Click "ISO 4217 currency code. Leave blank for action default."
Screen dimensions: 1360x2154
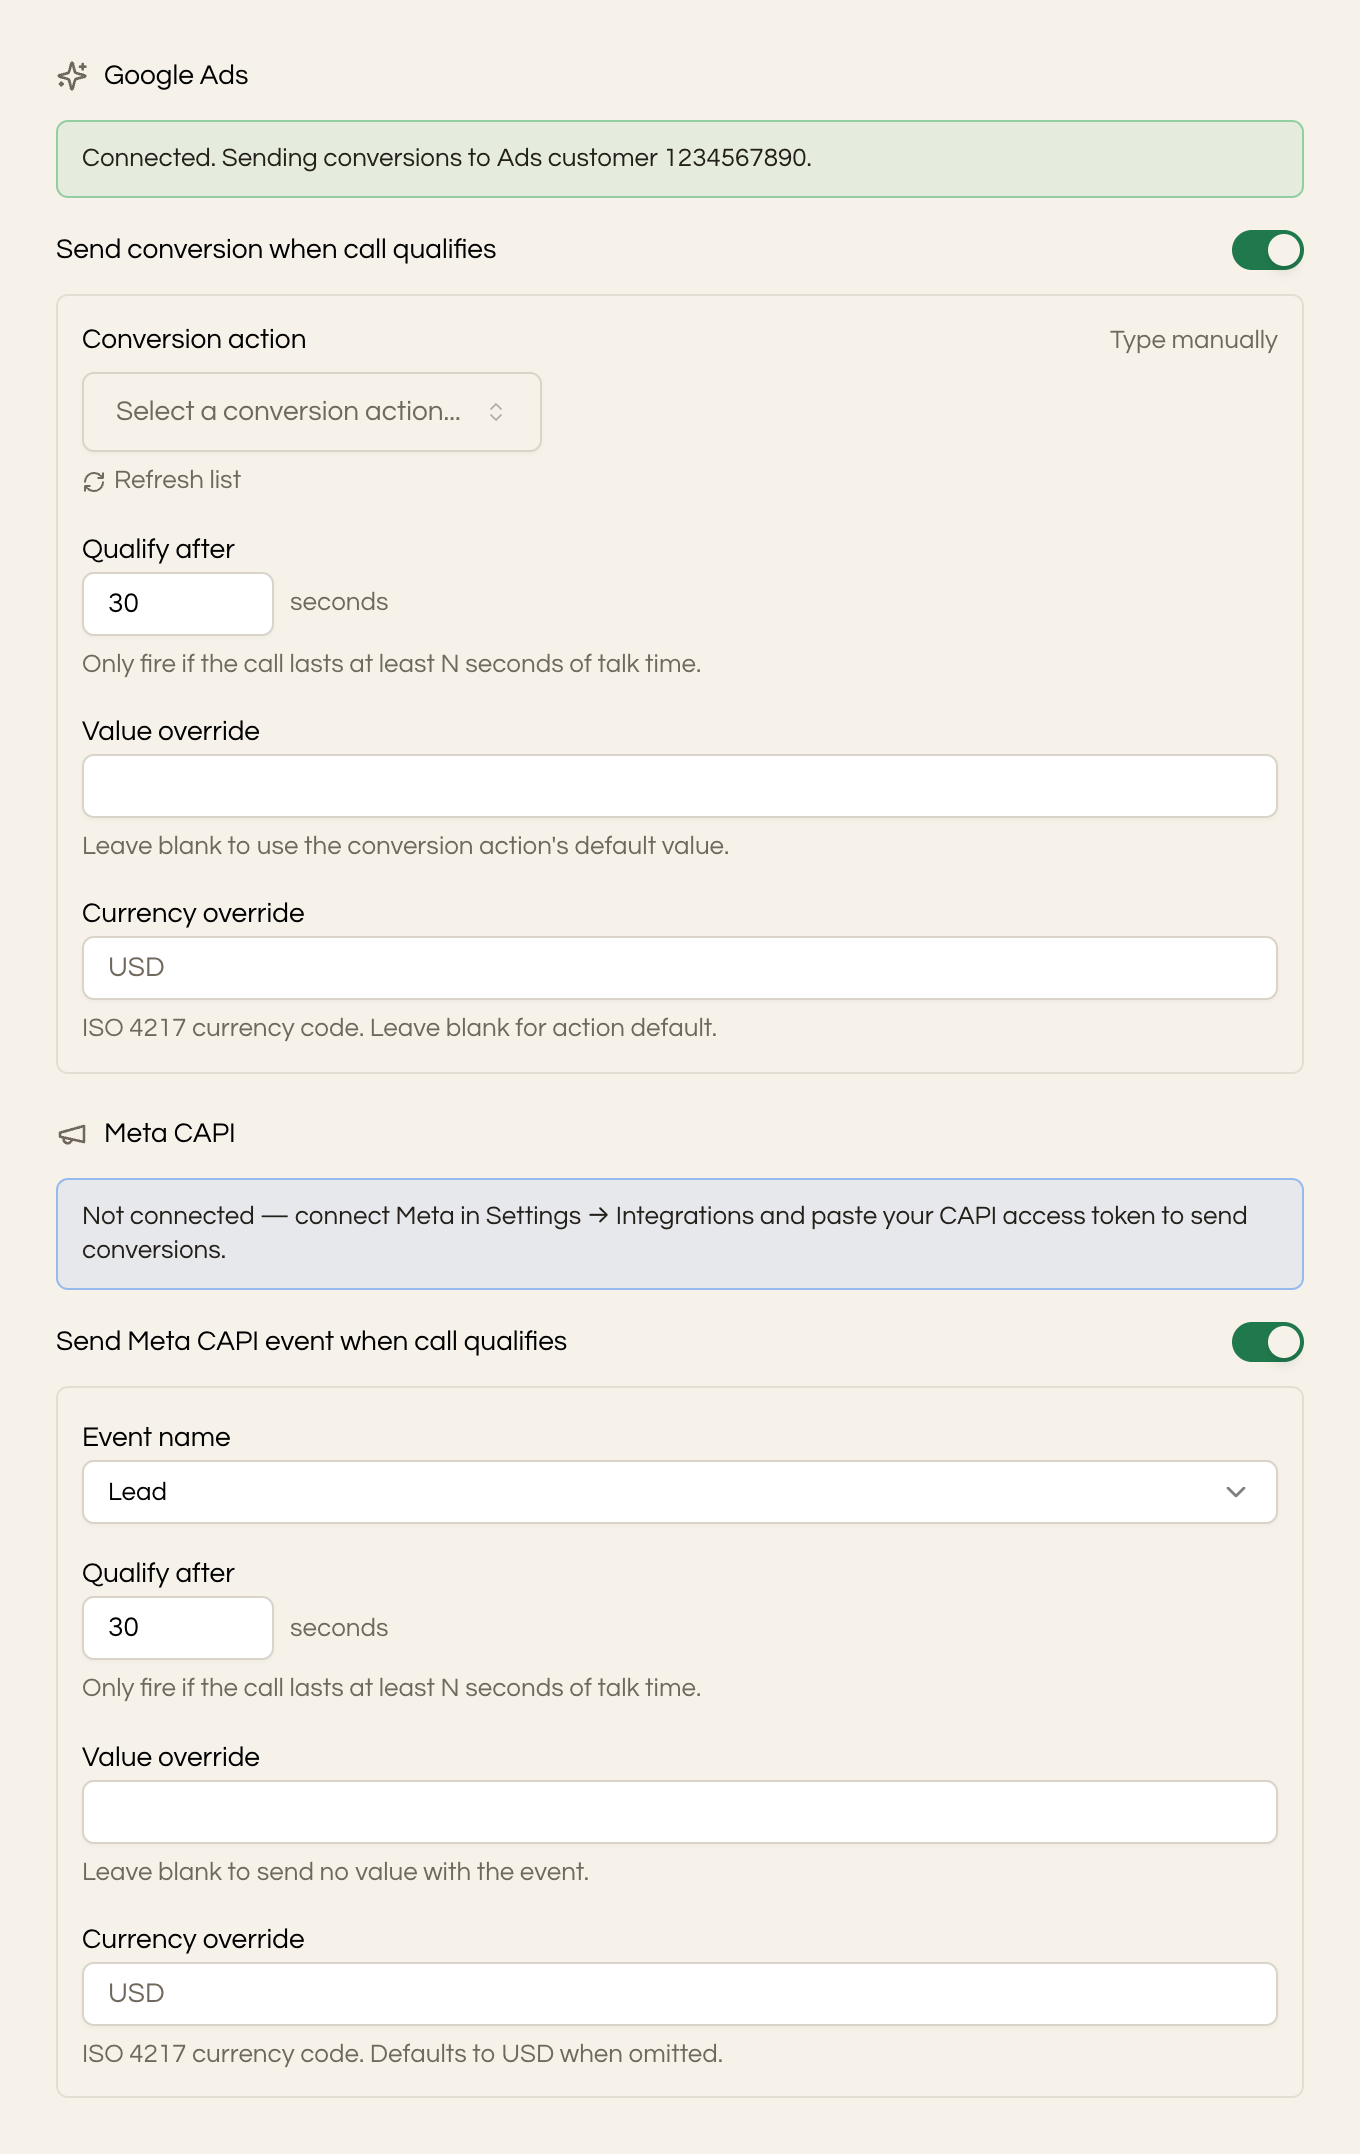(x=399, y=1028)
